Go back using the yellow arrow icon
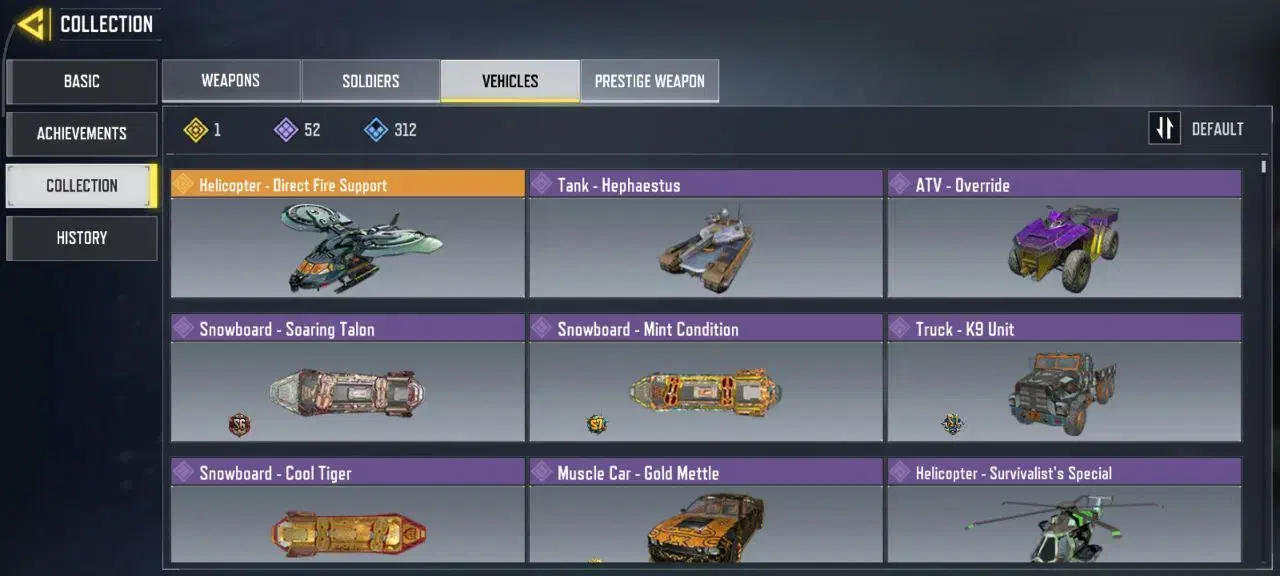Image resolution: width=1280 pixels, height=576 pixels. tap(32, 24)
